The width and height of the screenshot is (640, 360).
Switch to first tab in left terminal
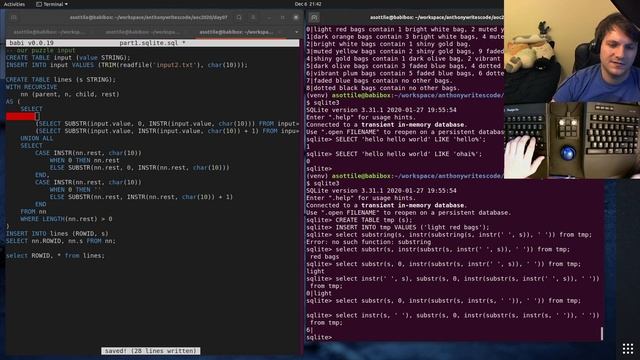pyautogui.click(x=49, y=32)
